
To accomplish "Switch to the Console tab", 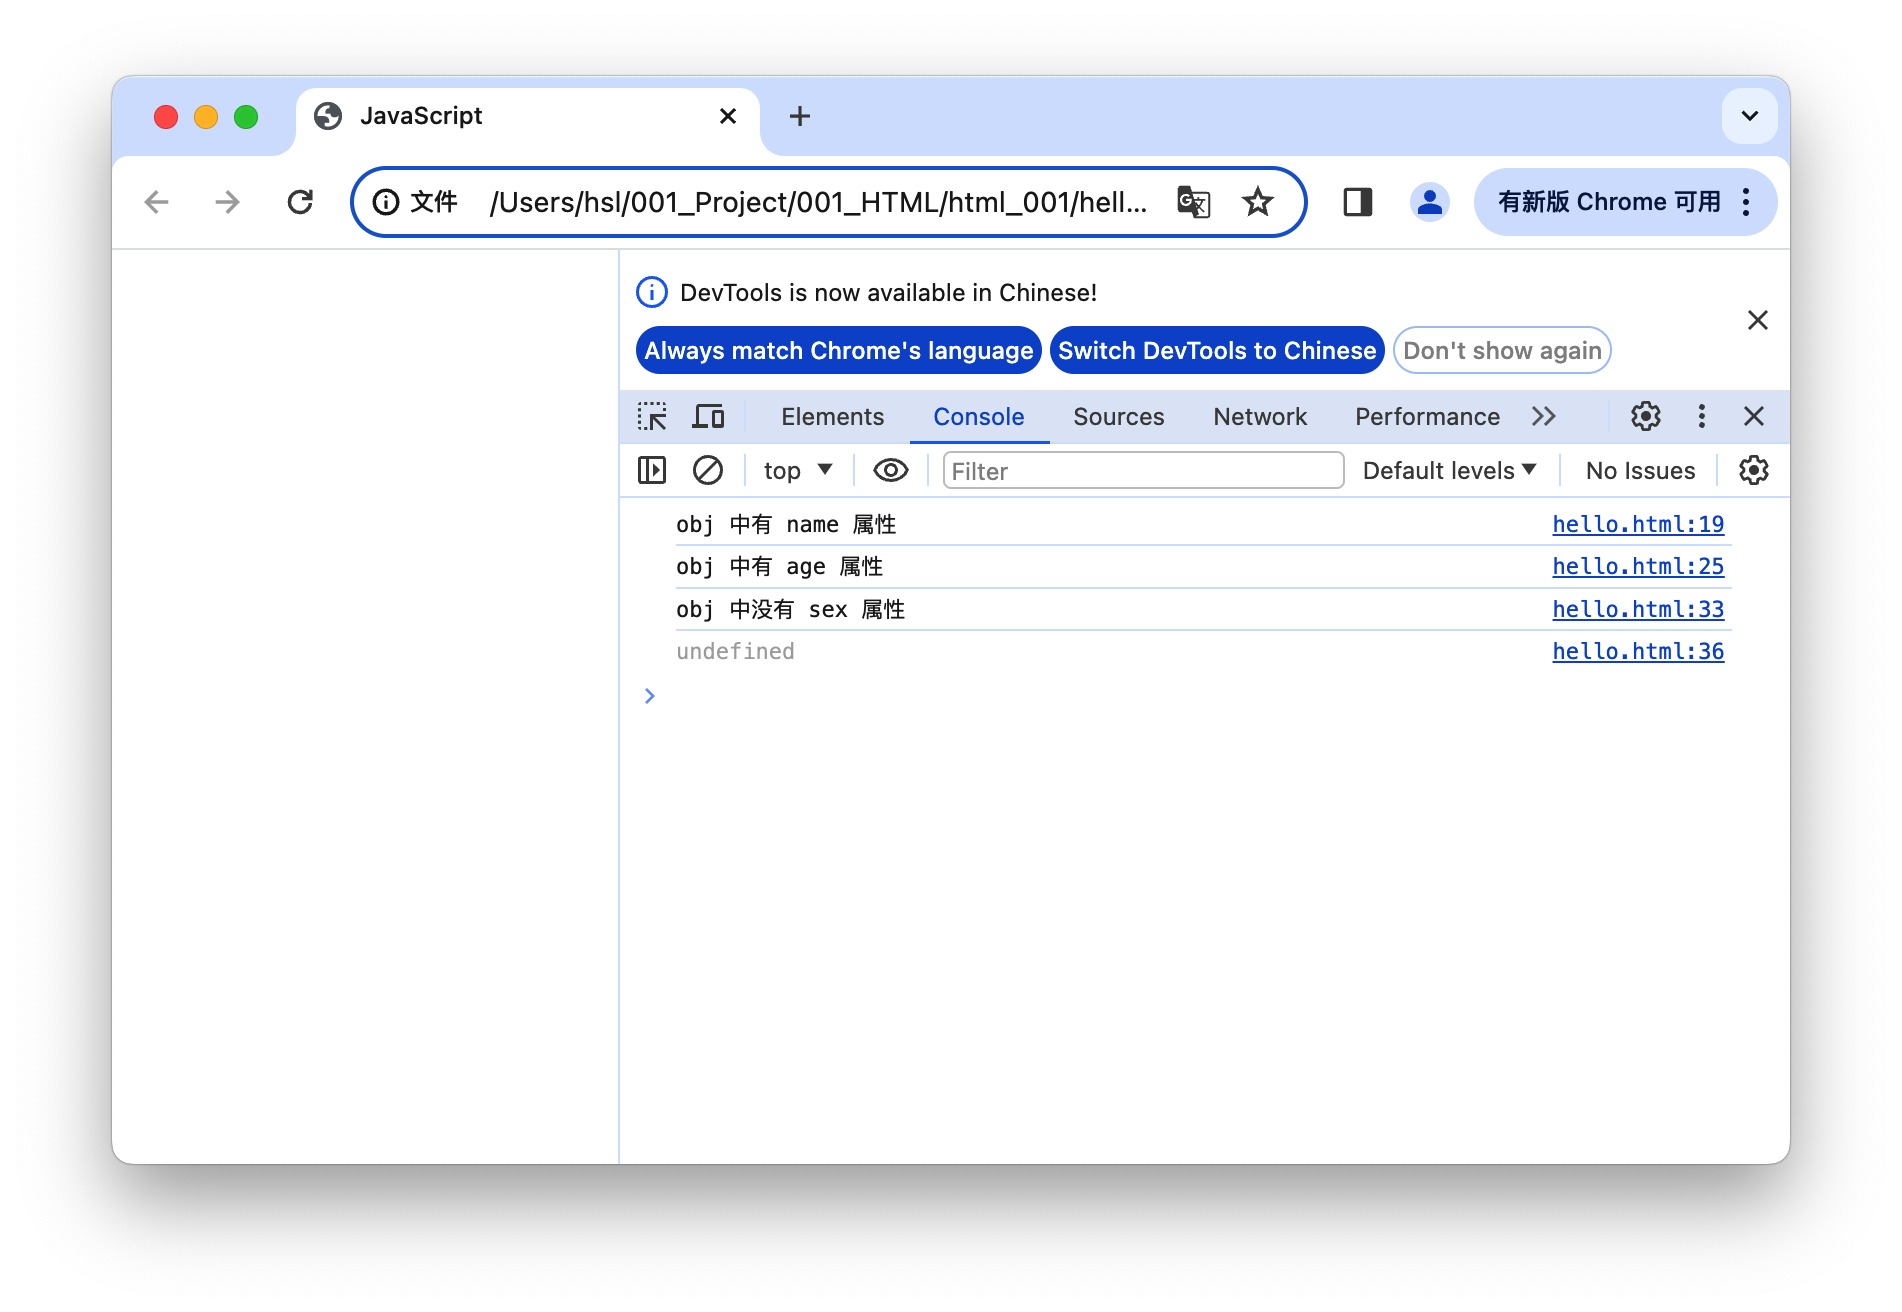I will click(978, 416).
